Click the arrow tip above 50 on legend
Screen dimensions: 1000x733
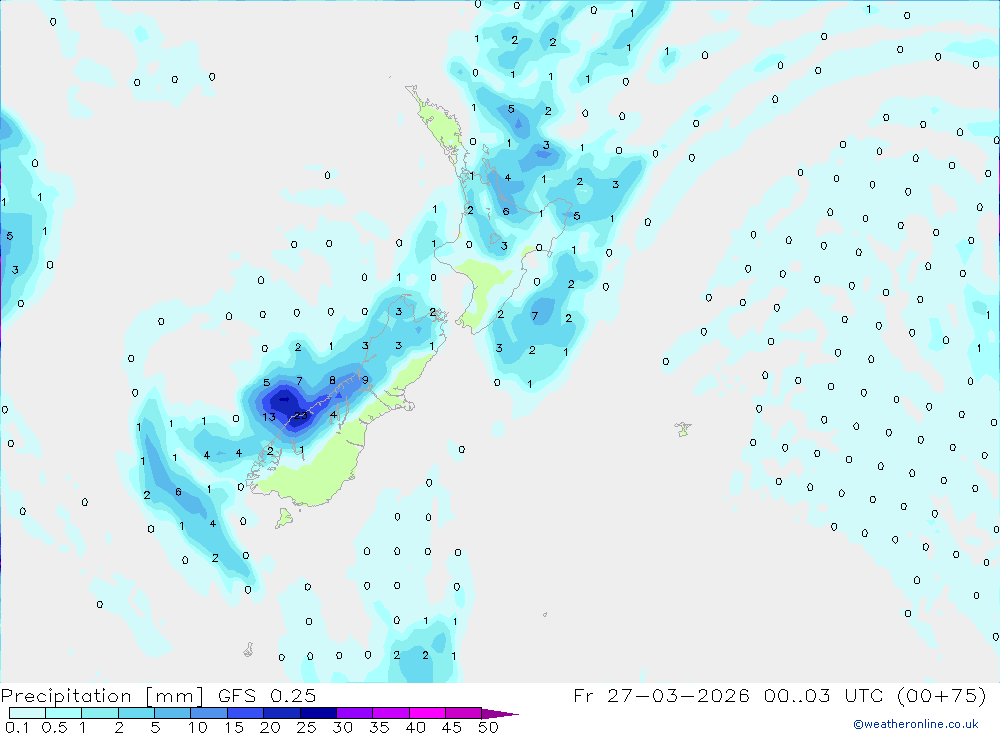click(x=500, y=713)
